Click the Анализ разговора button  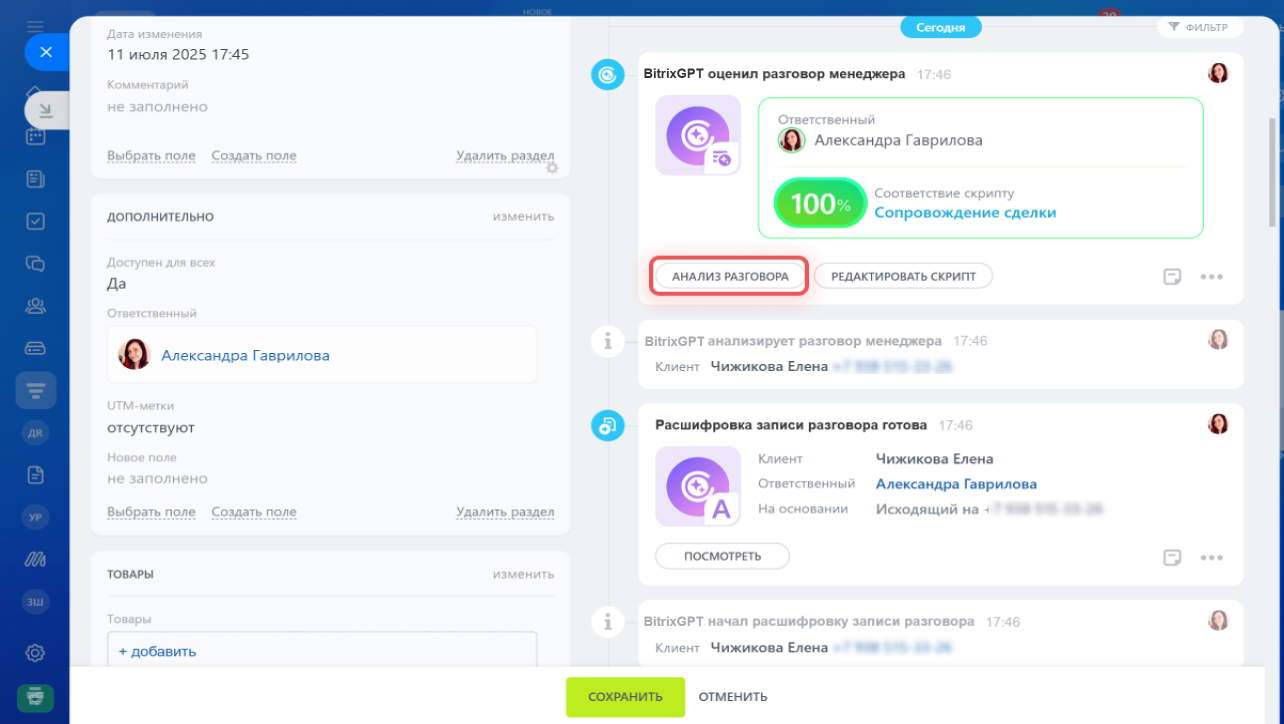pyautogui.click(x=730, y=276)
